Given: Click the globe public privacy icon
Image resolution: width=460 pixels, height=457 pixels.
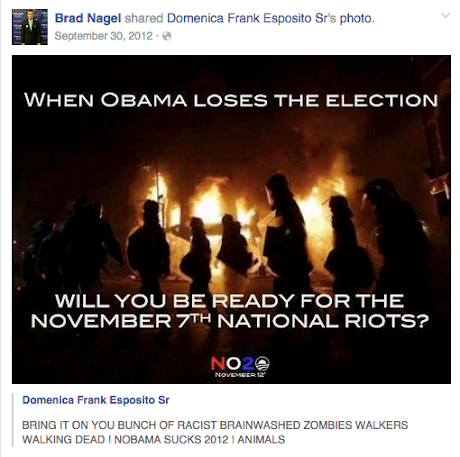Looking at the screenshot, I should point(167,36).
